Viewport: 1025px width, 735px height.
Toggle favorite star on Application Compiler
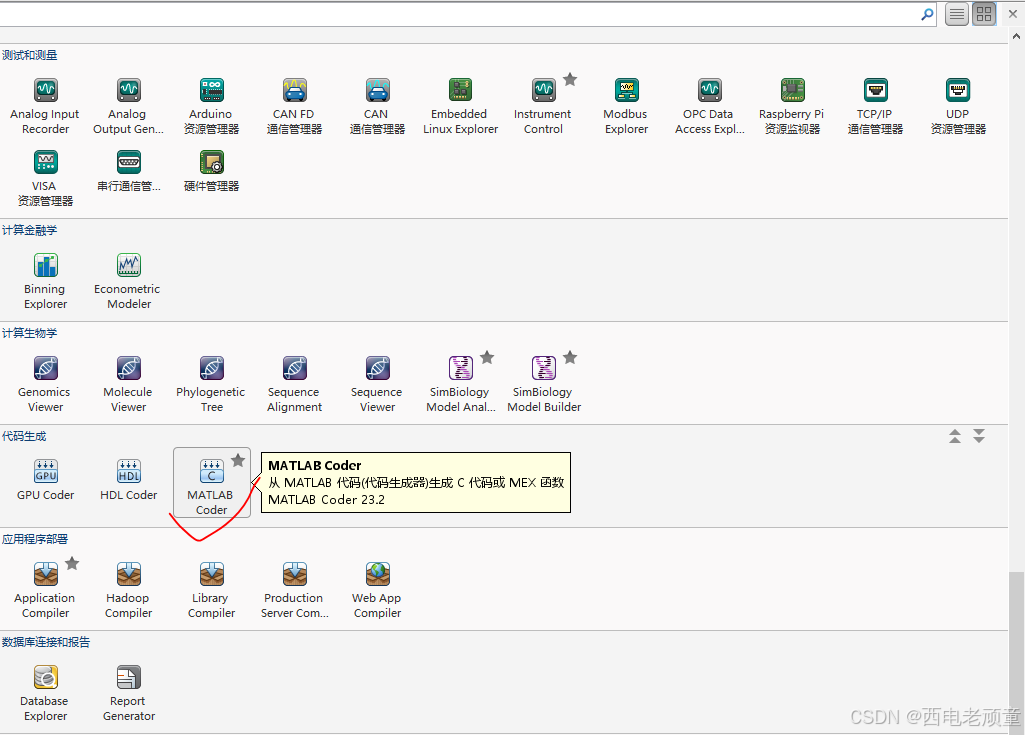(72, 563)
